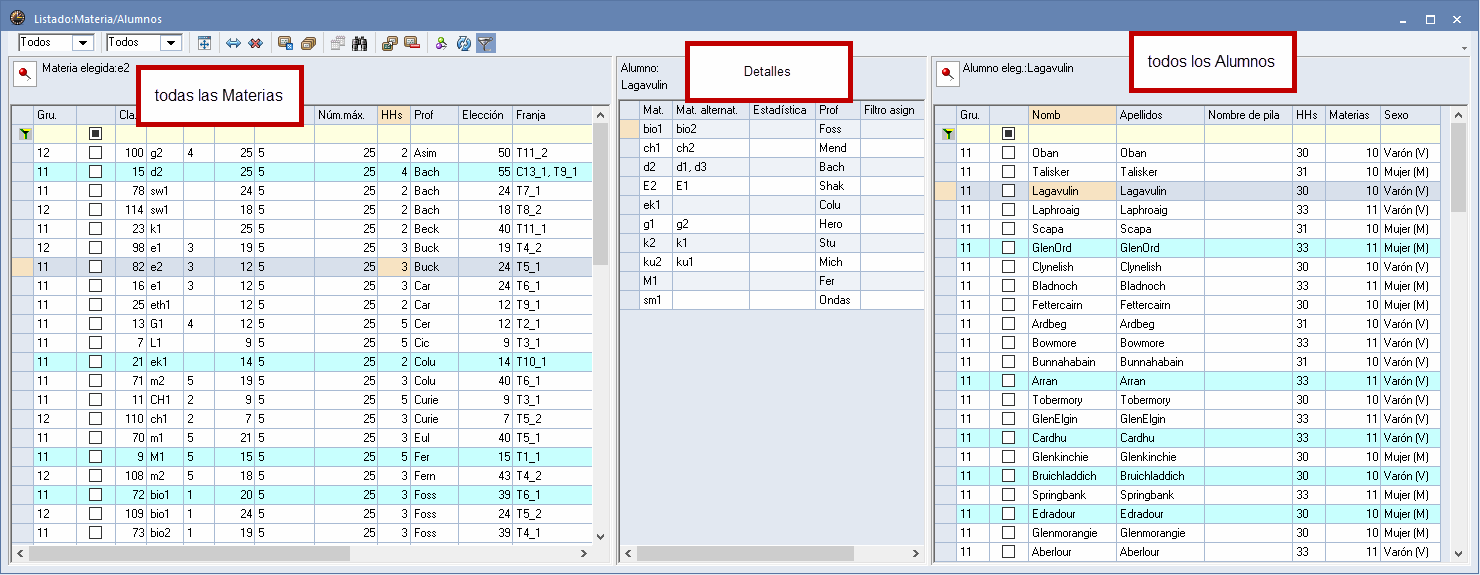Select the bio1 row in Detalles
This screenshot has height=575, width=1480.
click(772, 129)
